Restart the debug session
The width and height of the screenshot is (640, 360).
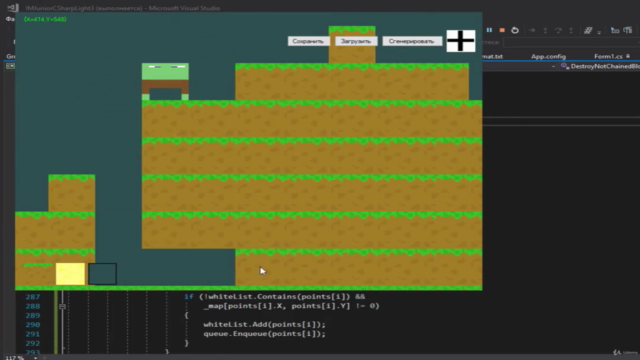pos(515,30)
